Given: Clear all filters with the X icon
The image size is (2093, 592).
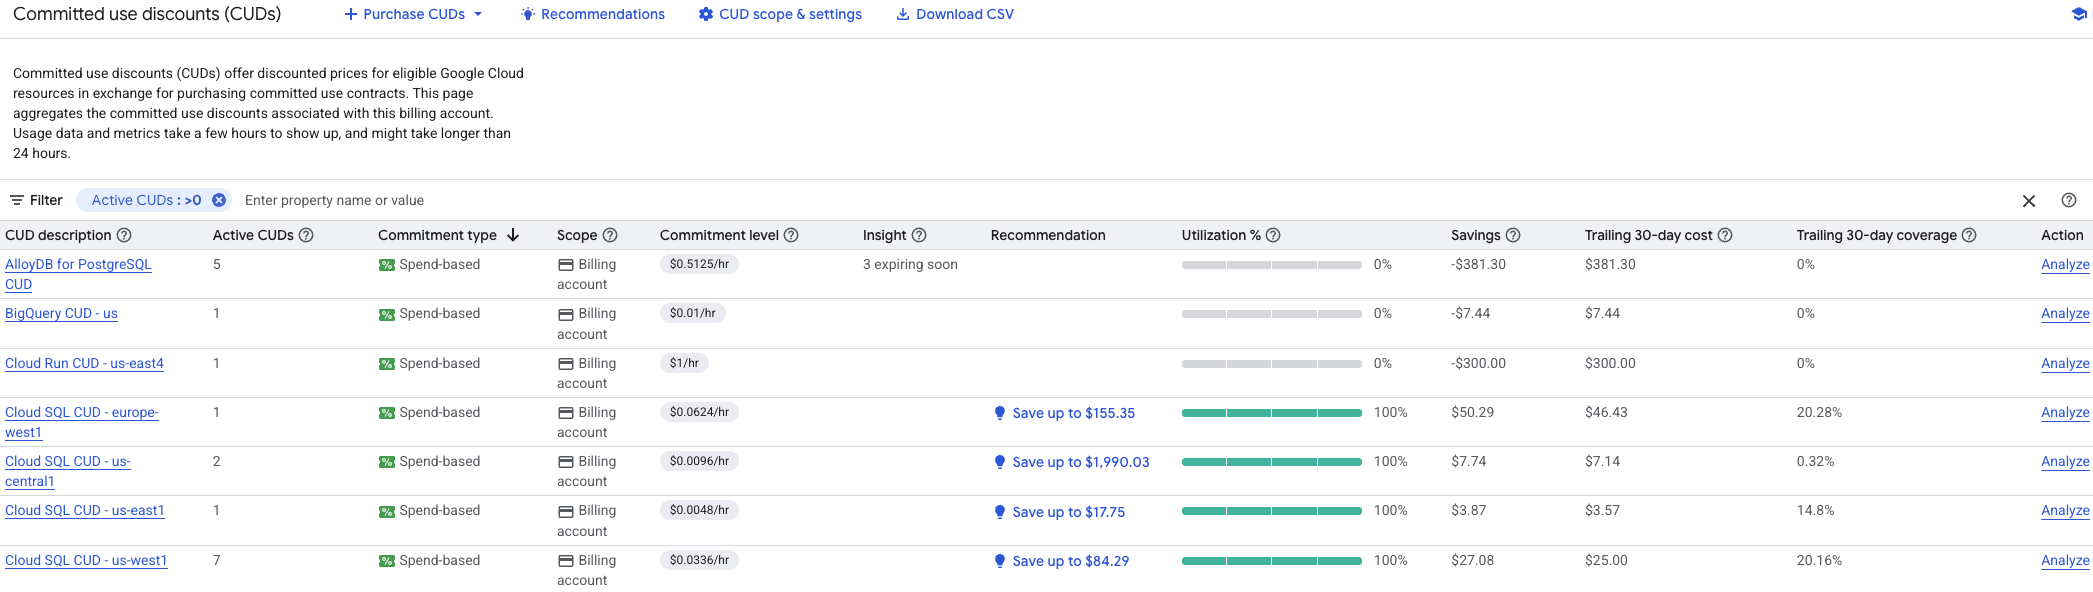Looking at the screenshot, I should coord(2029,201).
